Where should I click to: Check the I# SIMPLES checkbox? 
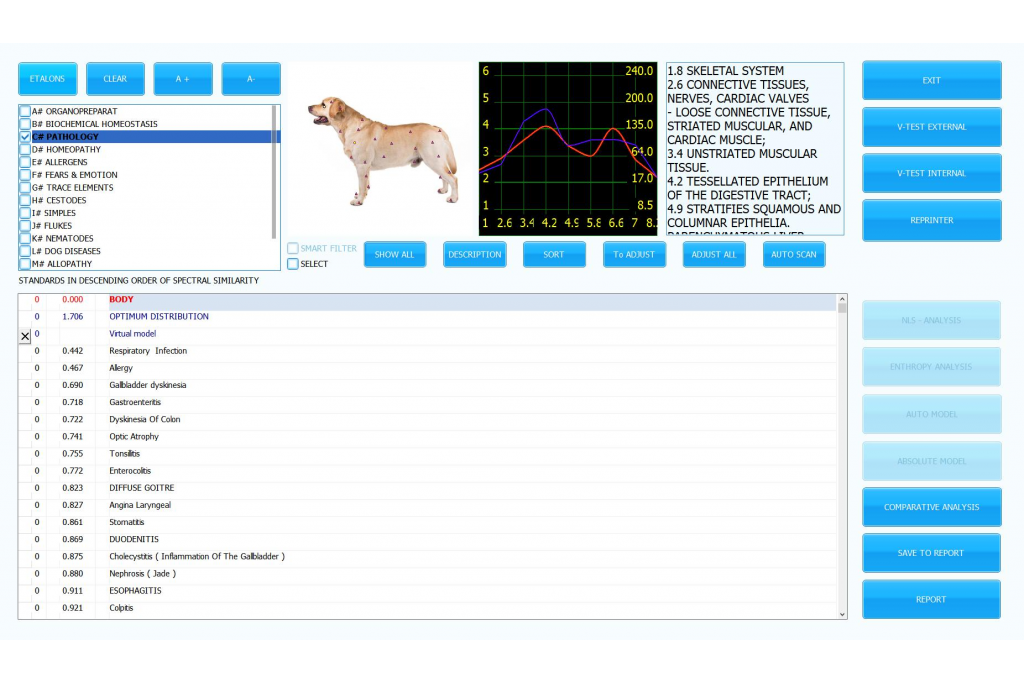25,213
